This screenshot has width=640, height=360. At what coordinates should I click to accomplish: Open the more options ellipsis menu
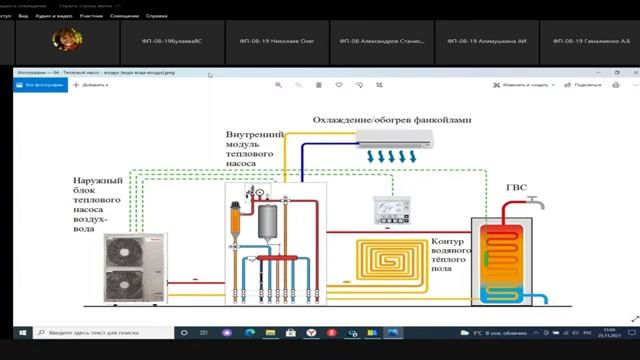[635, 85]
